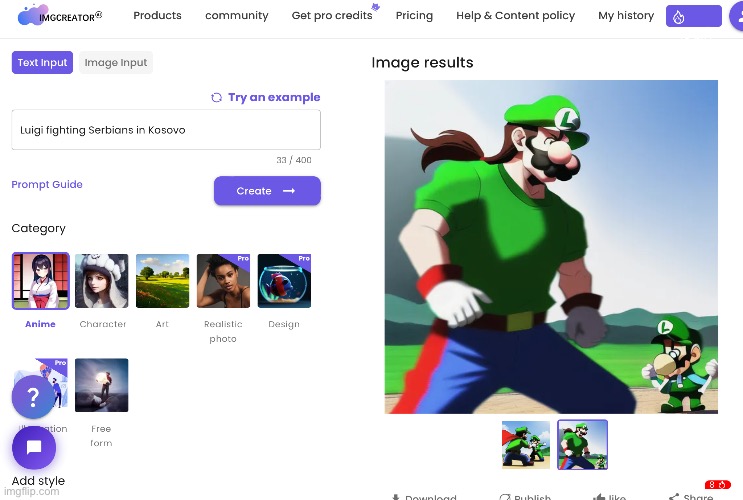743x500 pixels.
Task: Select the Design category thumbnail
Action: 284,281
